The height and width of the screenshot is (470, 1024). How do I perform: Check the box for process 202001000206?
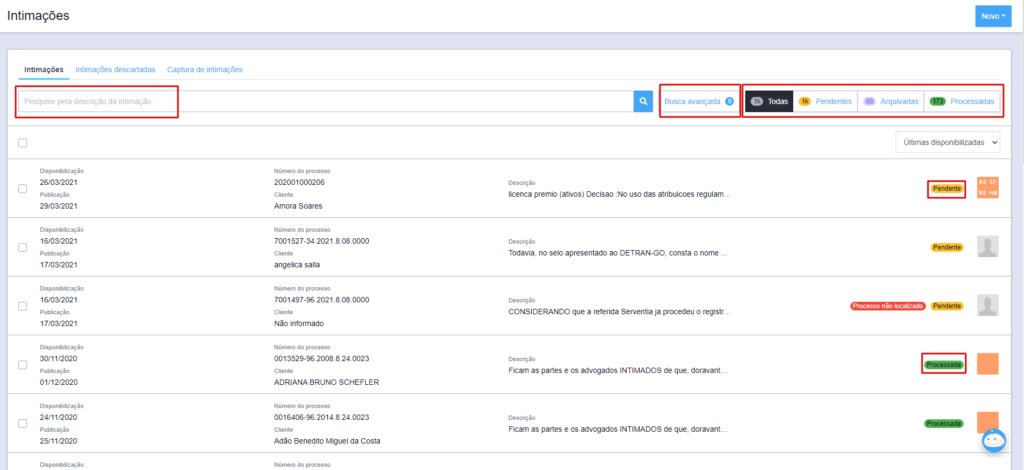(23, 189)
